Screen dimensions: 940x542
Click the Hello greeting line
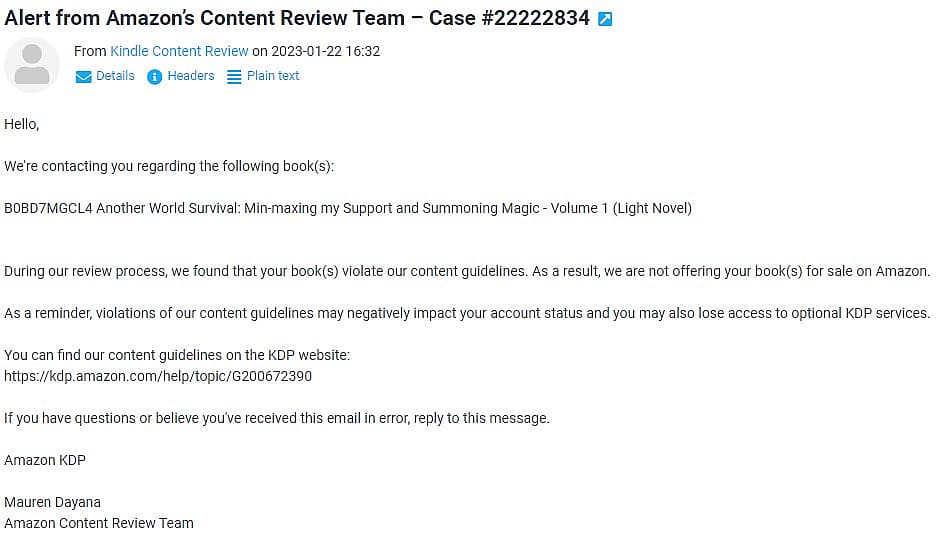22,124
